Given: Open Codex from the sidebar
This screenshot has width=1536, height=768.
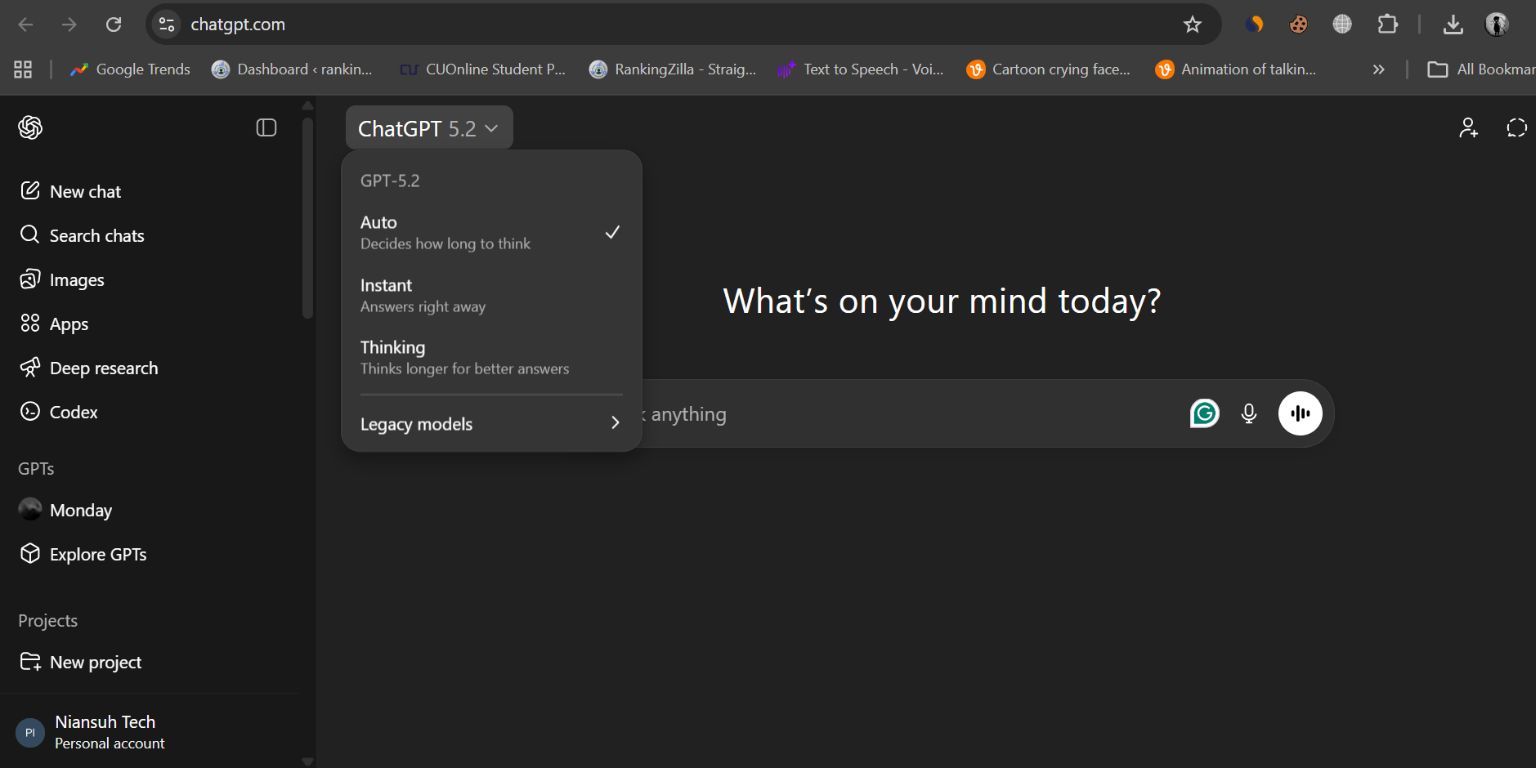Looking at the screenshot, I should (x=74, y=411).
